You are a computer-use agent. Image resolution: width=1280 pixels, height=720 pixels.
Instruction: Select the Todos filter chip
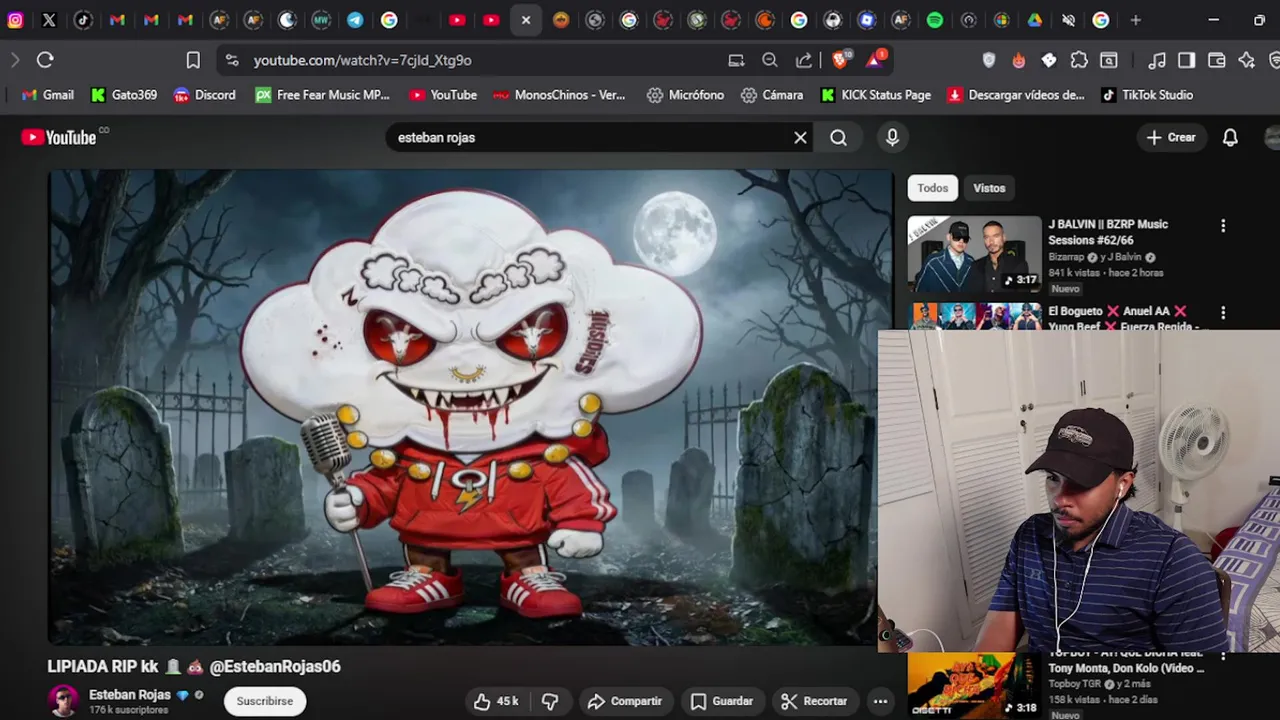[932, 188]
